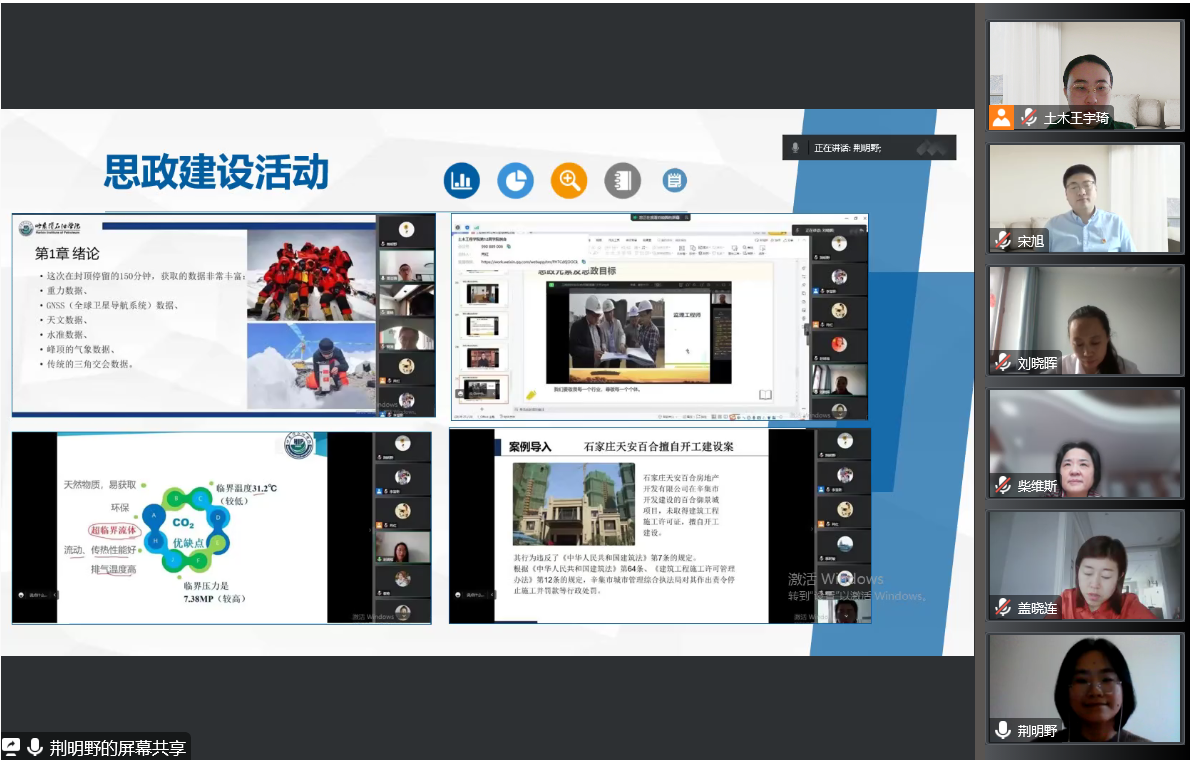Click the screen share icon at bottom left
The width and height of the screenshot is (1190, 760).
(12, 747)
